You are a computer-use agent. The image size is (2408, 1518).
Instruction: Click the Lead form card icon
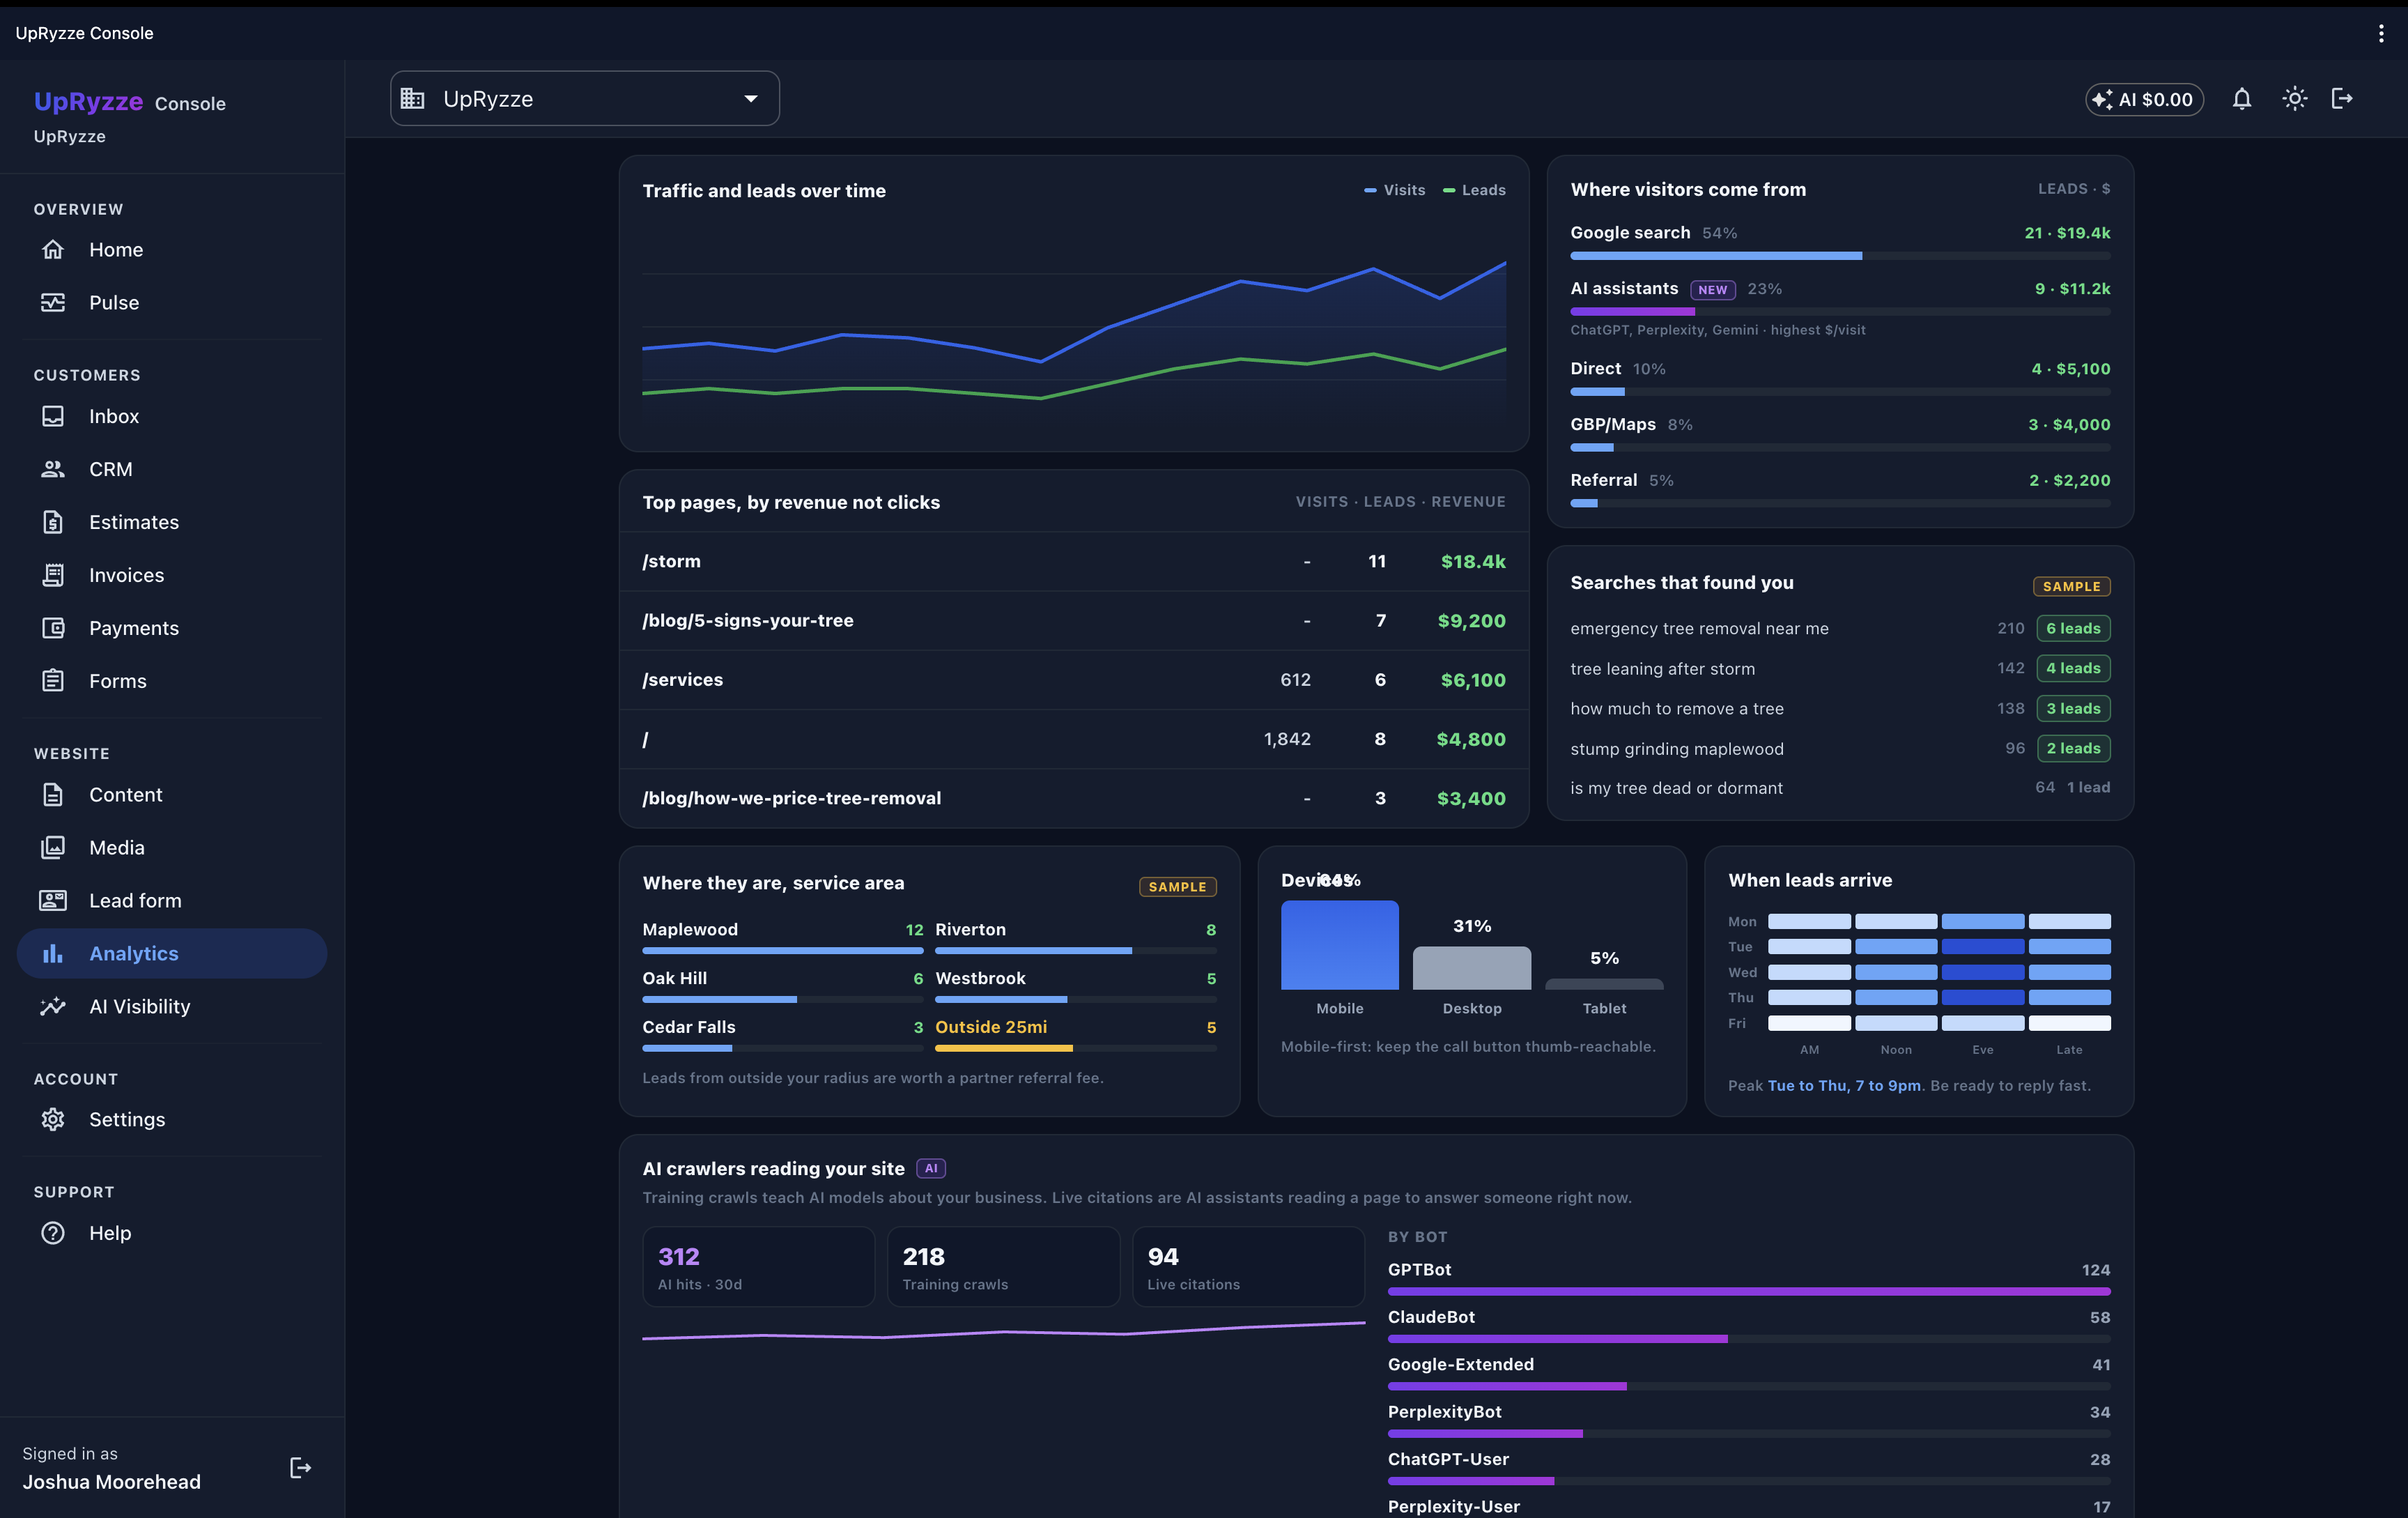53,901
